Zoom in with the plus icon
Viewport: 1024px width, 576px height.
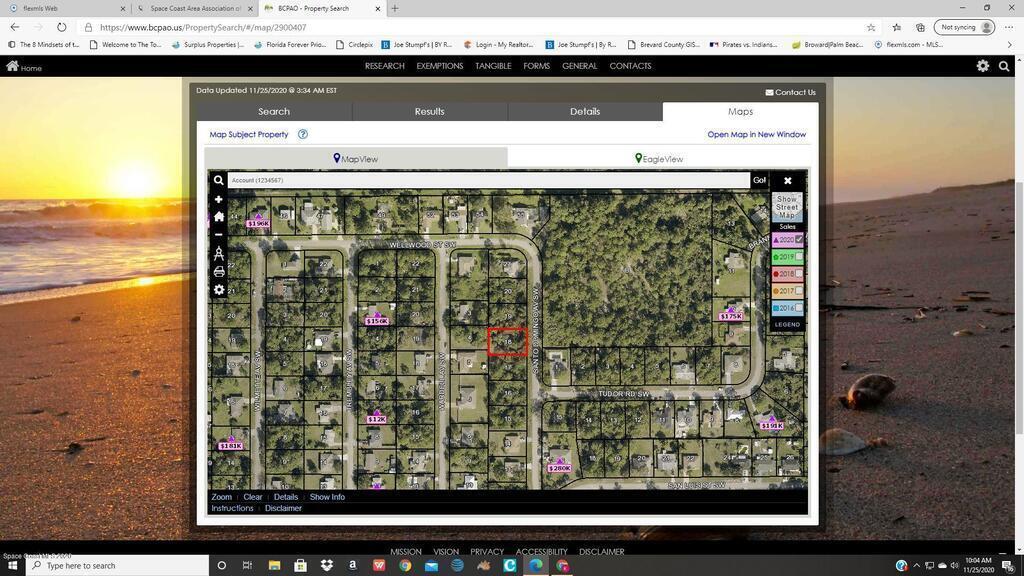coord(218,199)
